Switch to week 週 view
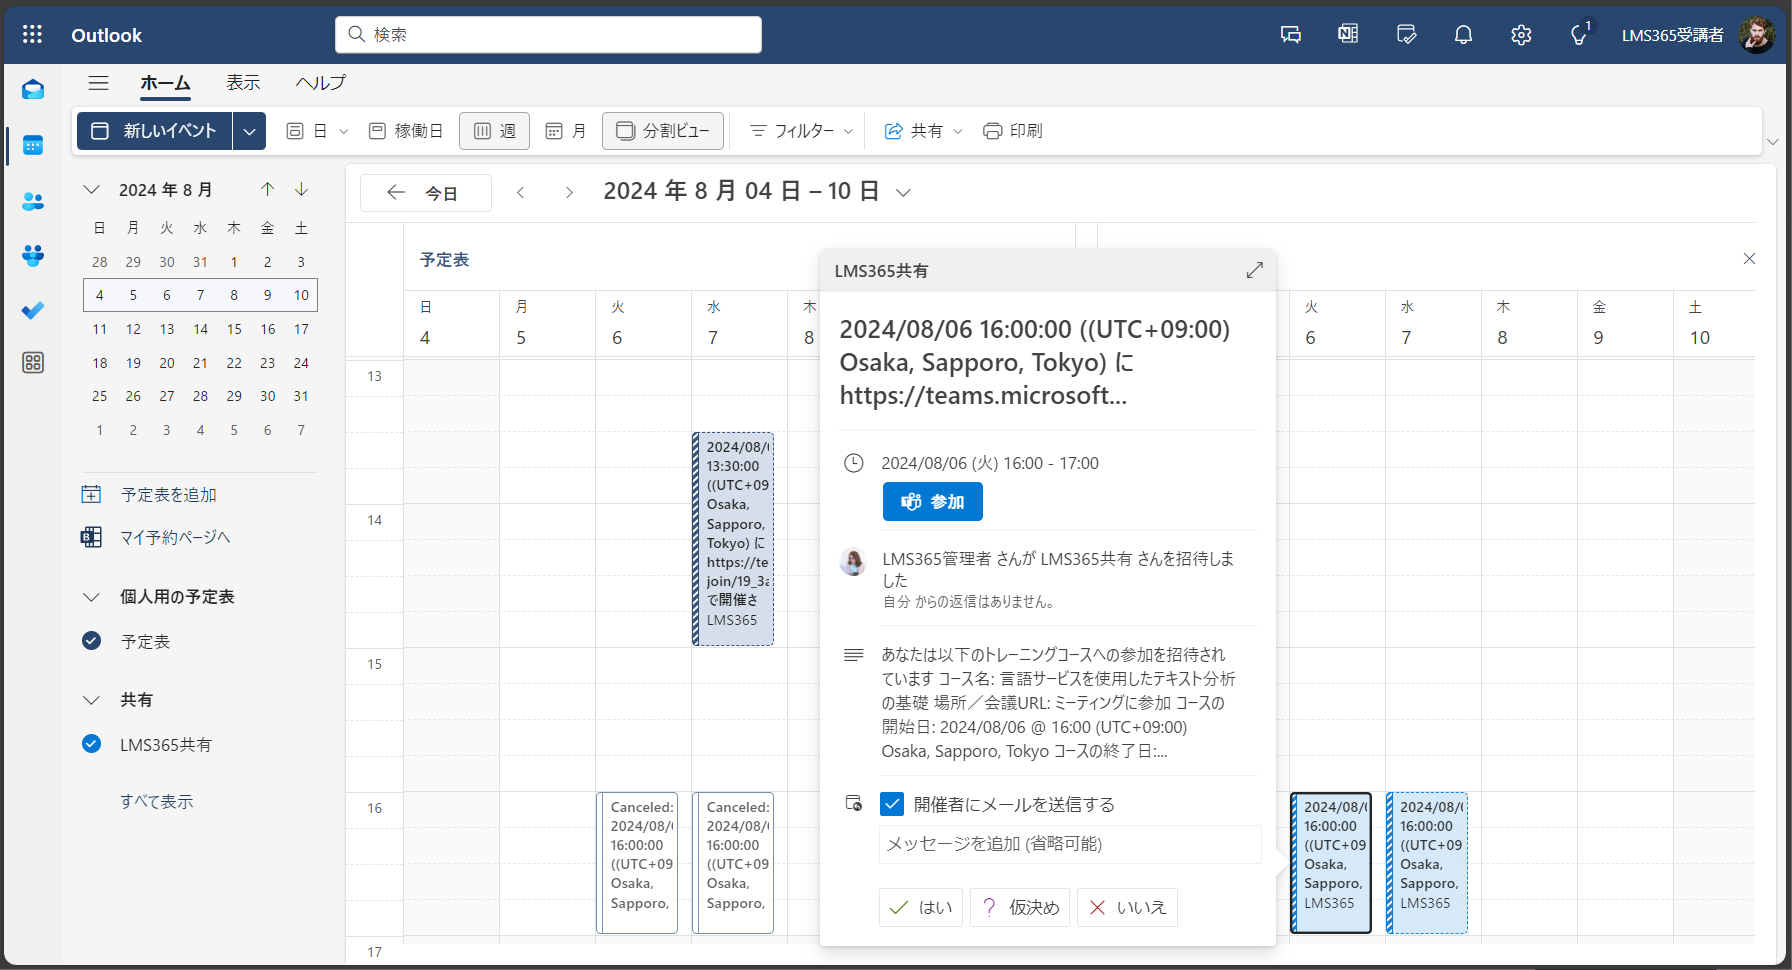The height and width of the screenshot is (970, 1792). coord(495,131)
